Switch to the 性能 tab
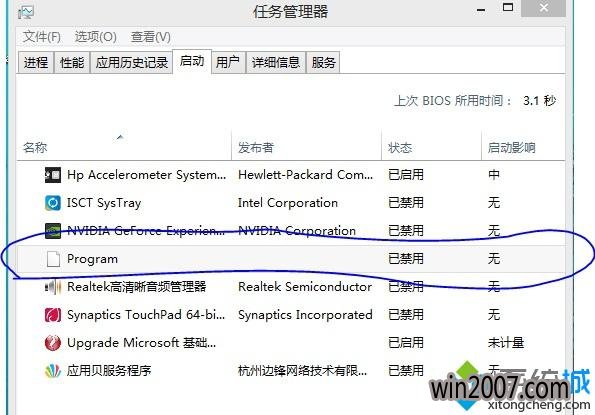Viewport: 595px width, 415px height. (72, 62)
